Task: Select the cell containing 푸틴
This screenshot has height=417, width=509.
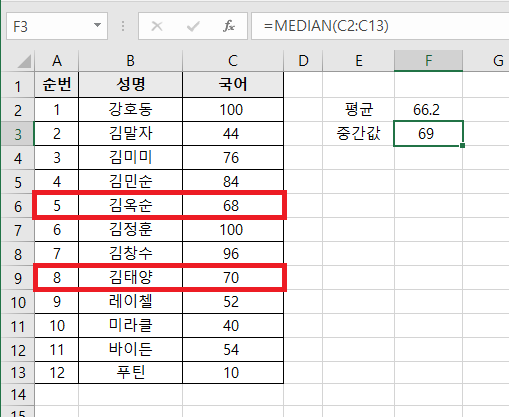Action: [x=130, y=373]
